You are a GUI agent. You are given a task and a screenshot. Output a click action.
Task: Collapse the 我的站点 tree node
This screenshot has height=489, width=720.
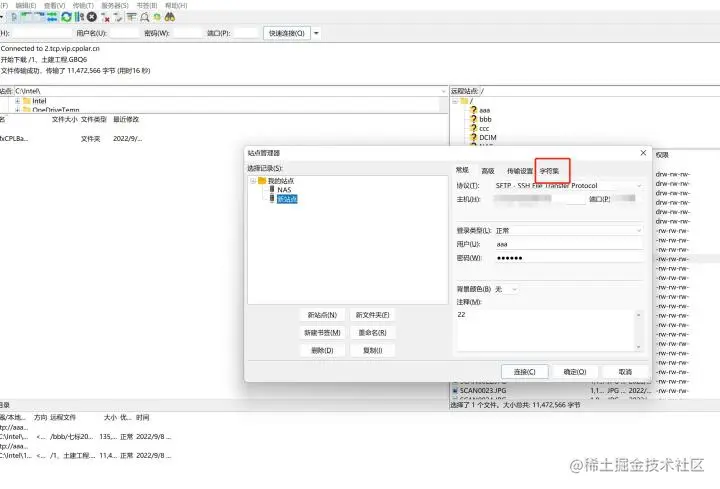coord(253,180)
